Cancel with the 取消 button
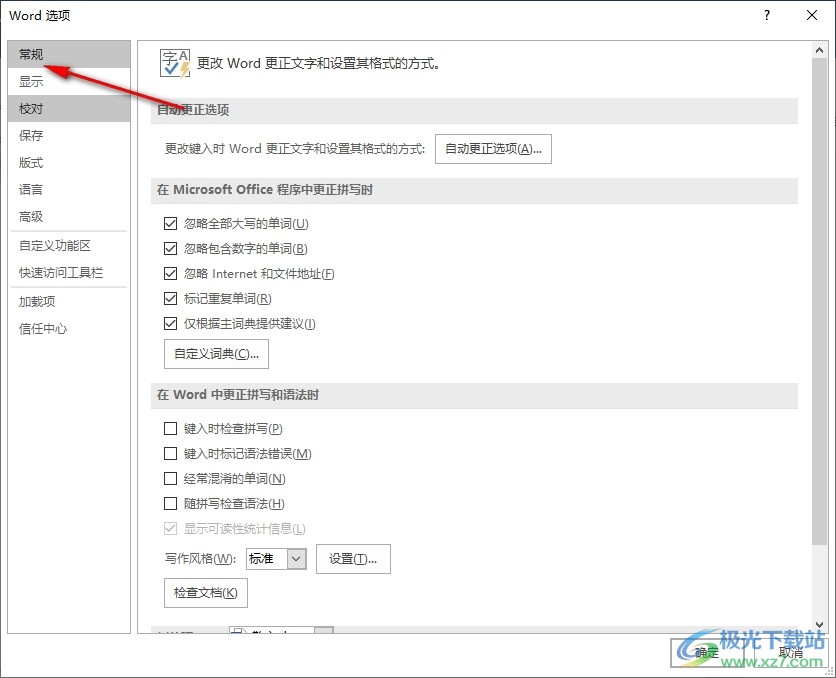 (x=791, y=652)
